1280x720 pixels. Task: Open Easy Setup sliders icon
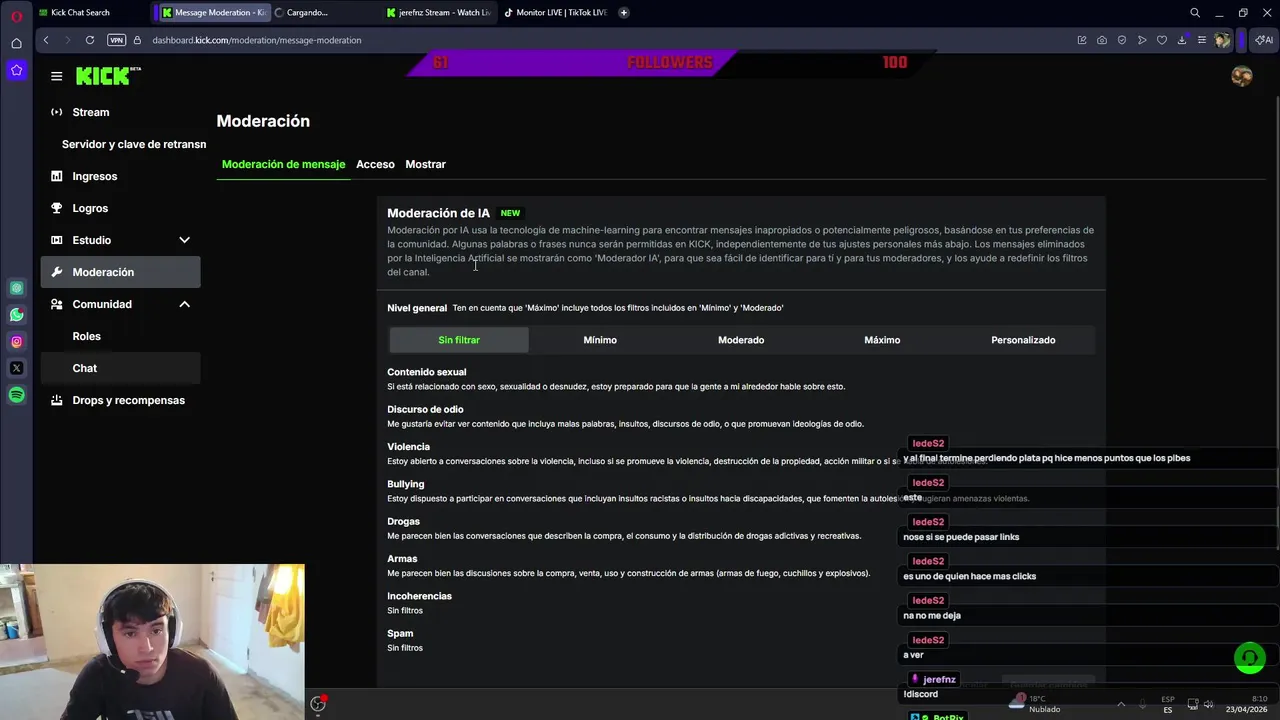click(1202, 40)
